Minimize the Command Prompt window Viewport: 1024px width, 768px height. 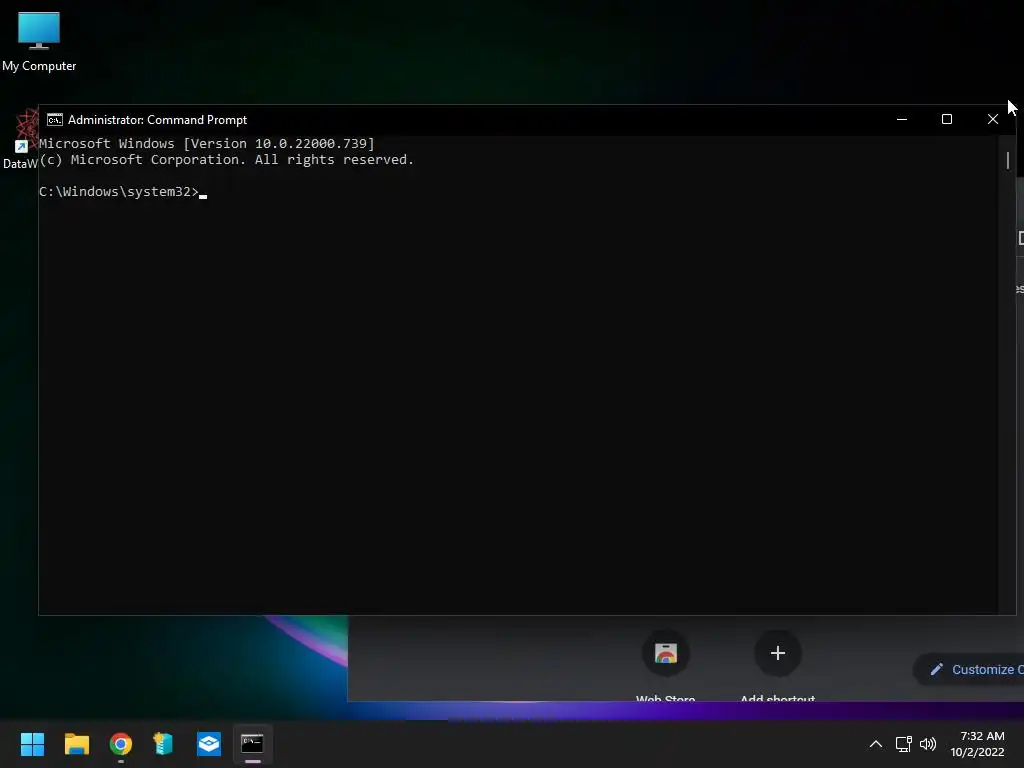pos(902,120)
